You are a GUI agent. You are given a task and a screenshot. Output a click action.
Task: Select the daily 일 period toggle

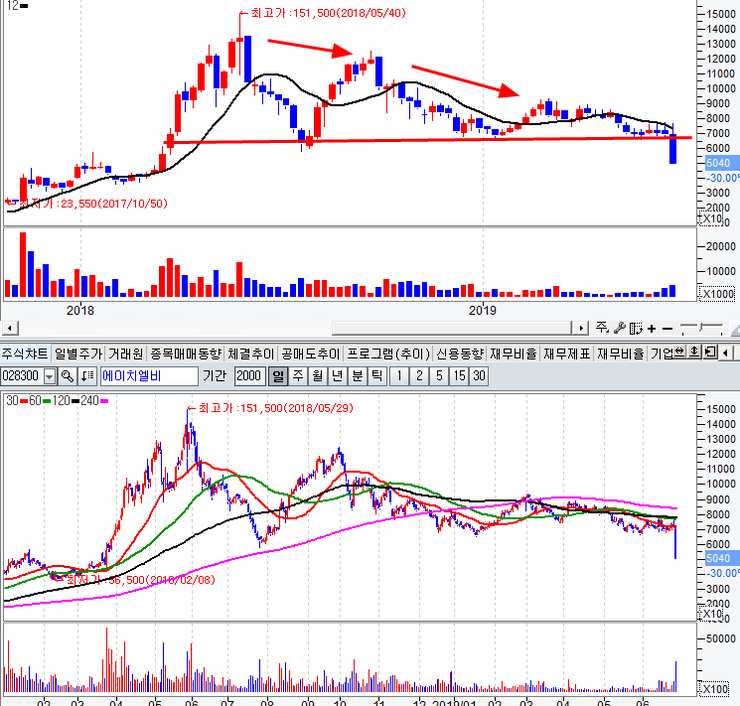(x=278, y=376)
